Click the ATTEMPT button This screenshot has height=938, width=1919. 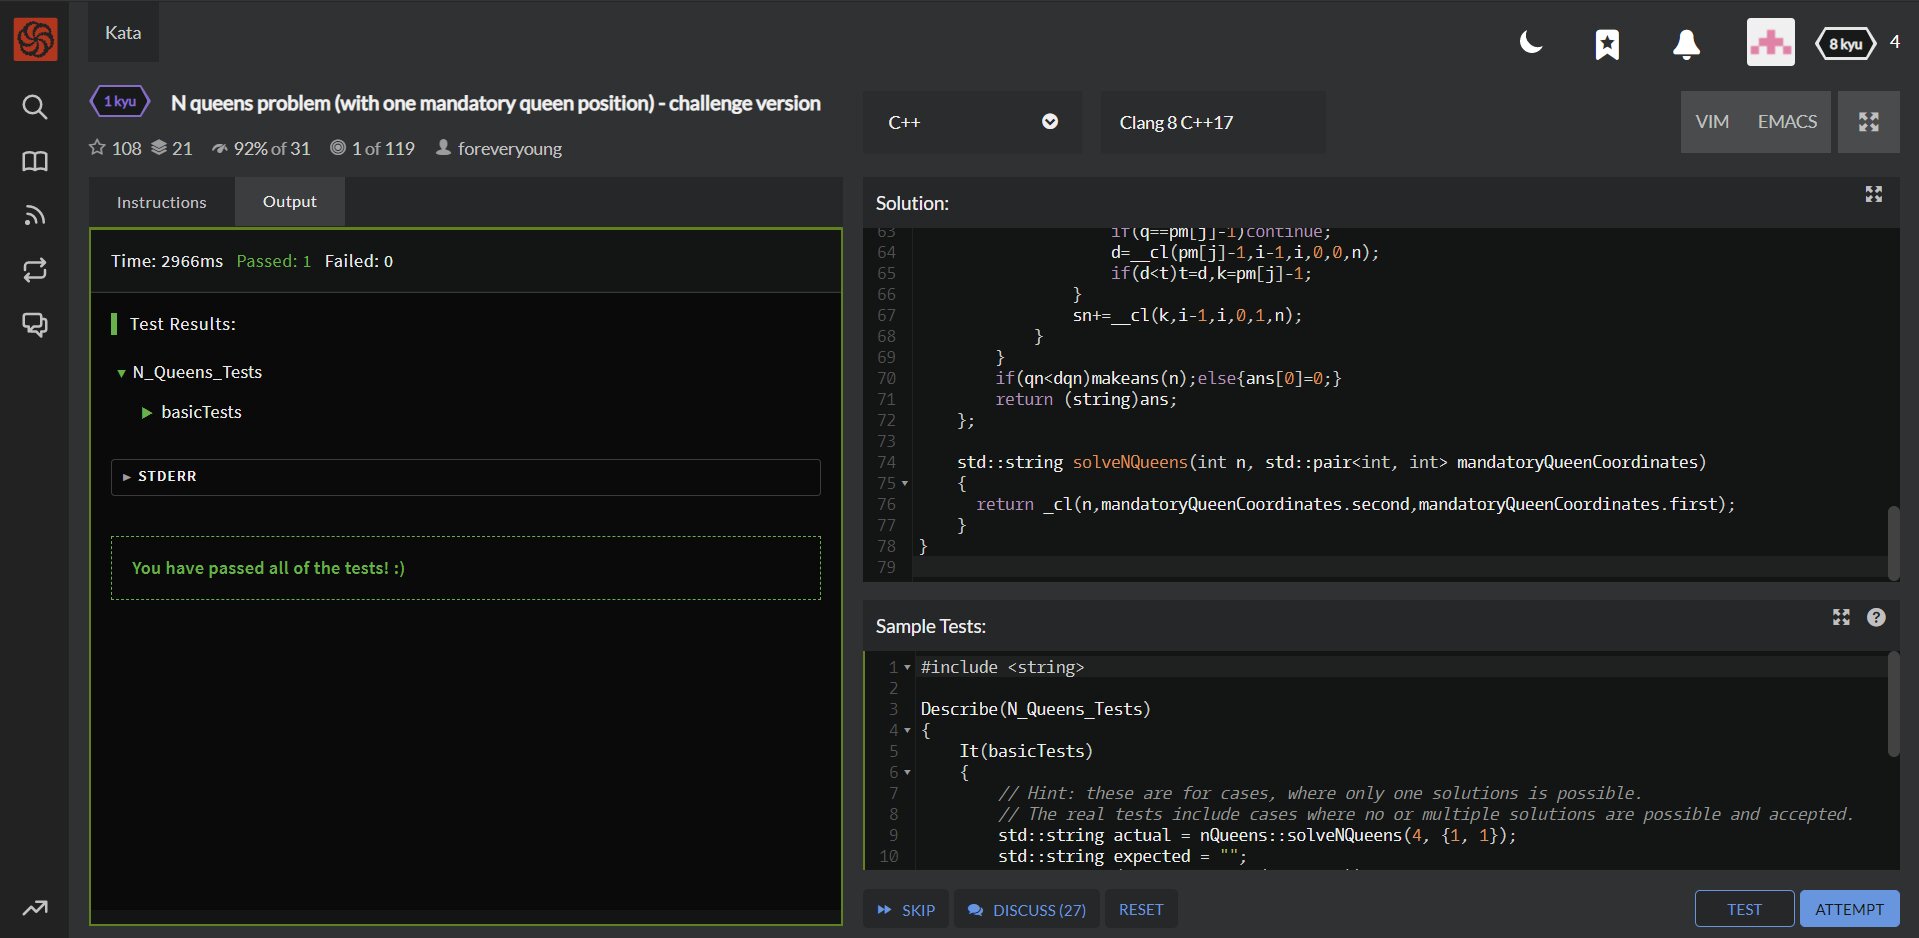click(1849, 909)
